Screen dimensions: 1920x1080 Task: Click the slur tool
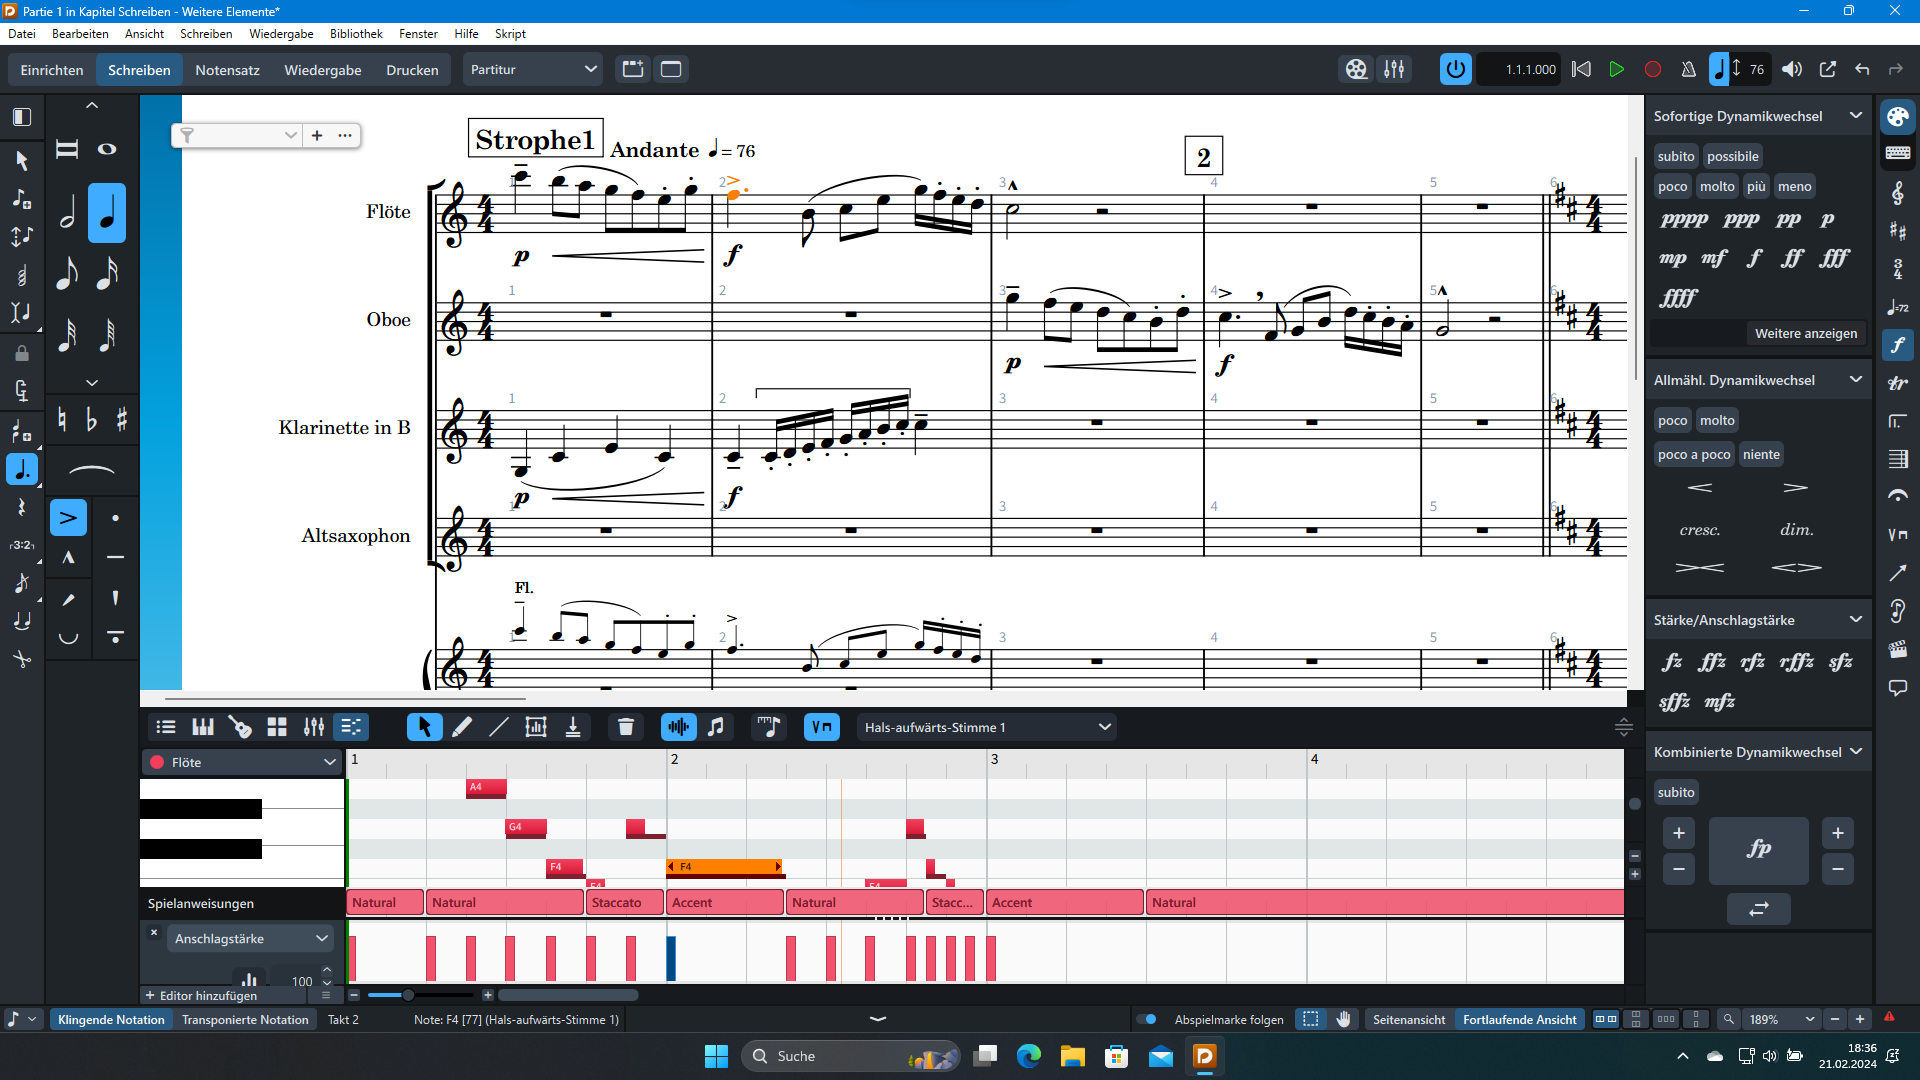point(91,470)
